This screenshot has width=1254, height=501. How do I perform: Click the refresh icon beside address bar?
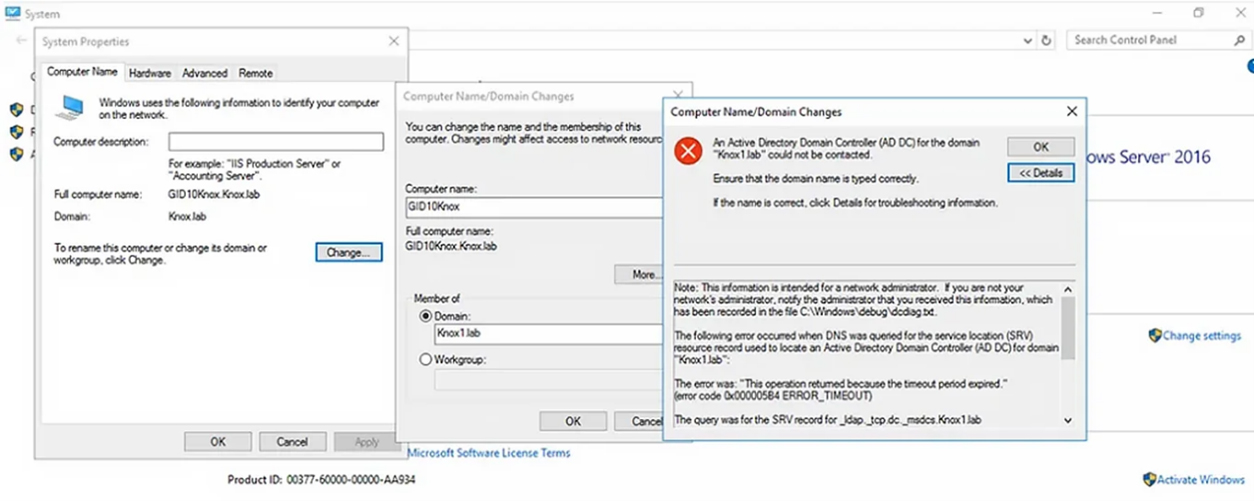1047,41
